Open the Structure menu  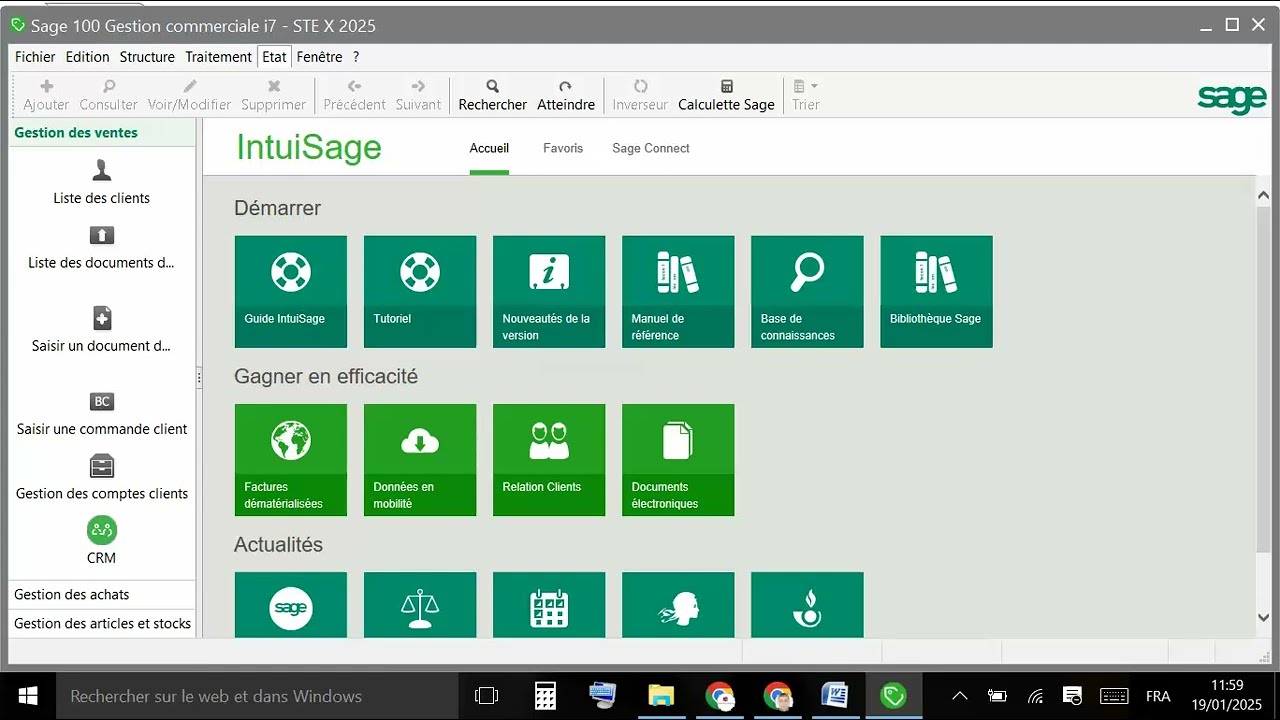147,57
